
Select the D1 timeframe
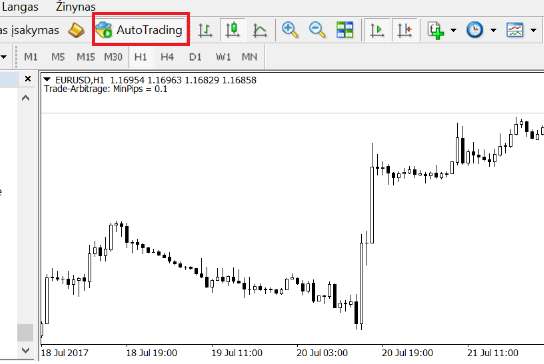[195, 57]
